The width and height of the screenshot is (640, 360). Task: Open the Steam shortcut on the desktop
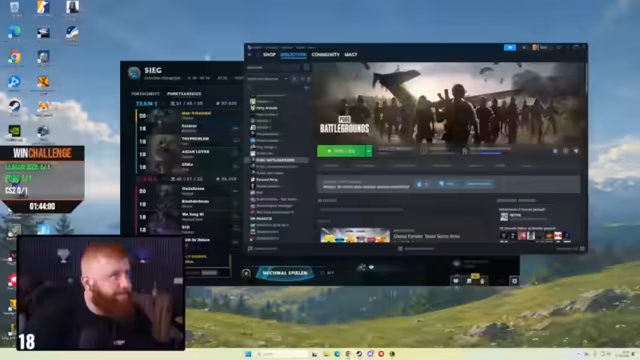pyautogui.click(x=14, y=106)
